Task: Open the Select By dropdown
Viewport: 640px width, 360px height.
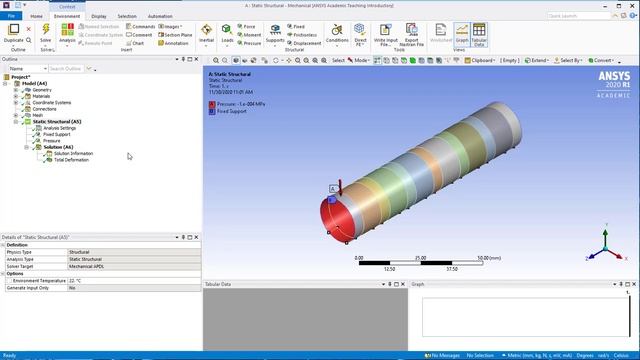Action: pyautogui.click(x=568, y=60)
